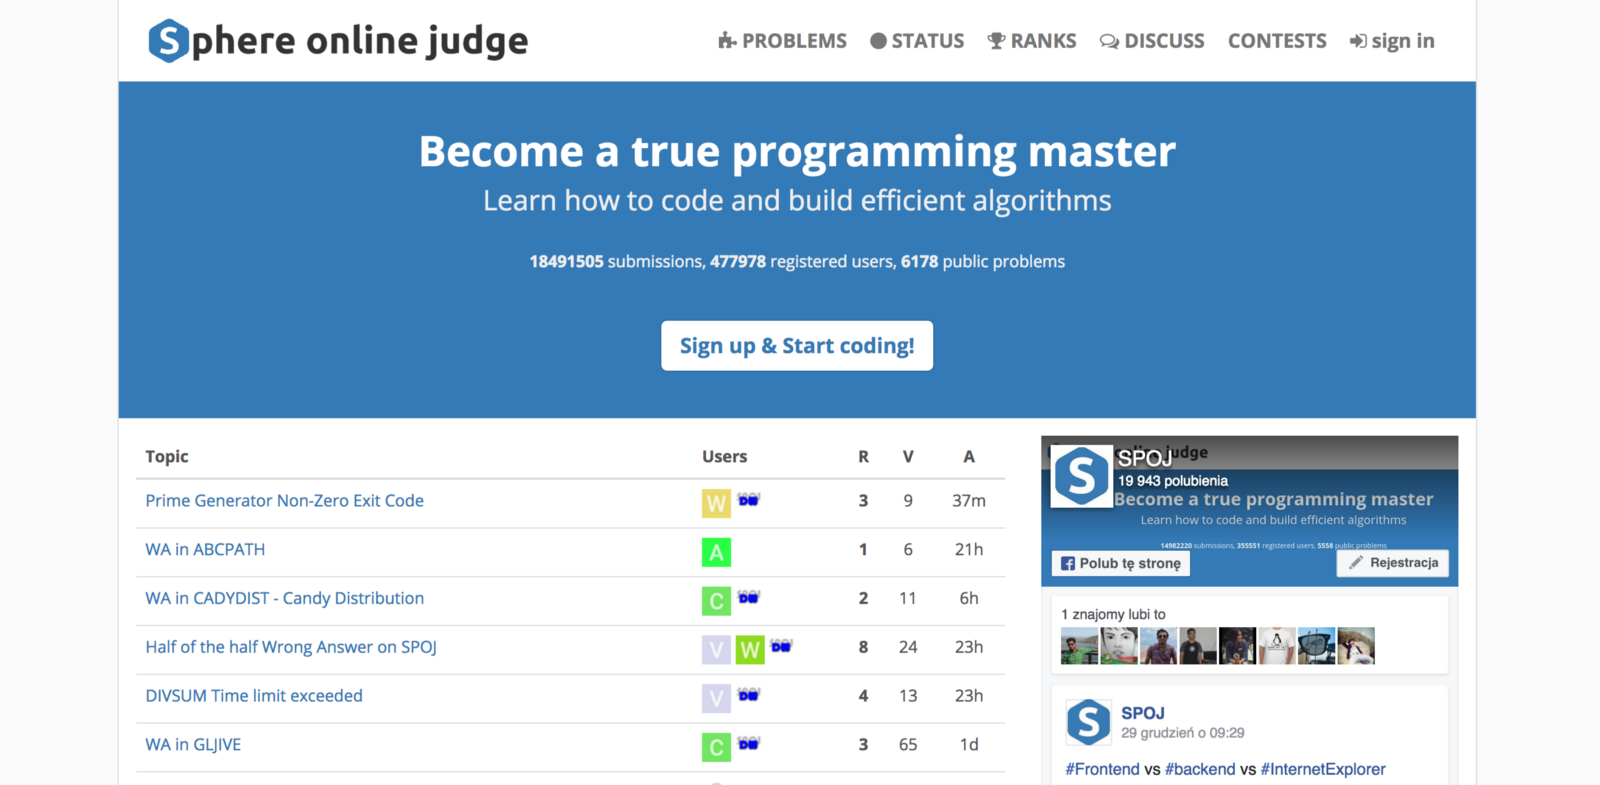The height and width of the screenshot is (785, 1600).
Task: Click the A column header
Action: 969,457
